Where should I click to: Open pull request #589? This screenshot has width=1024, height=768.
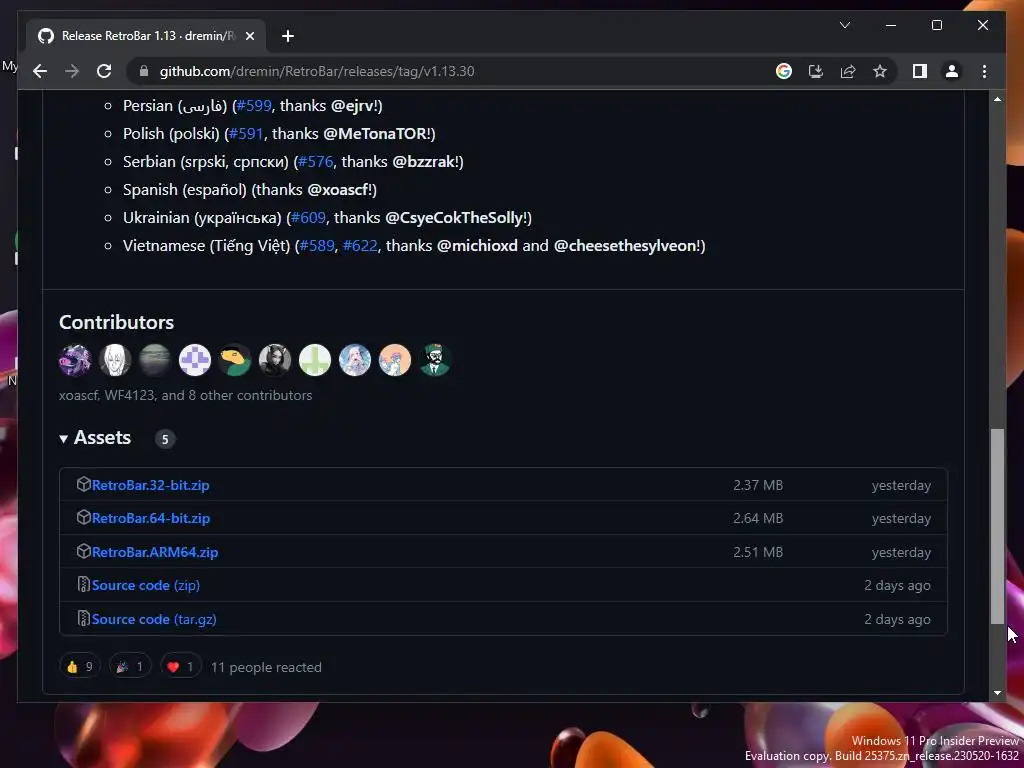pos(317,246)
